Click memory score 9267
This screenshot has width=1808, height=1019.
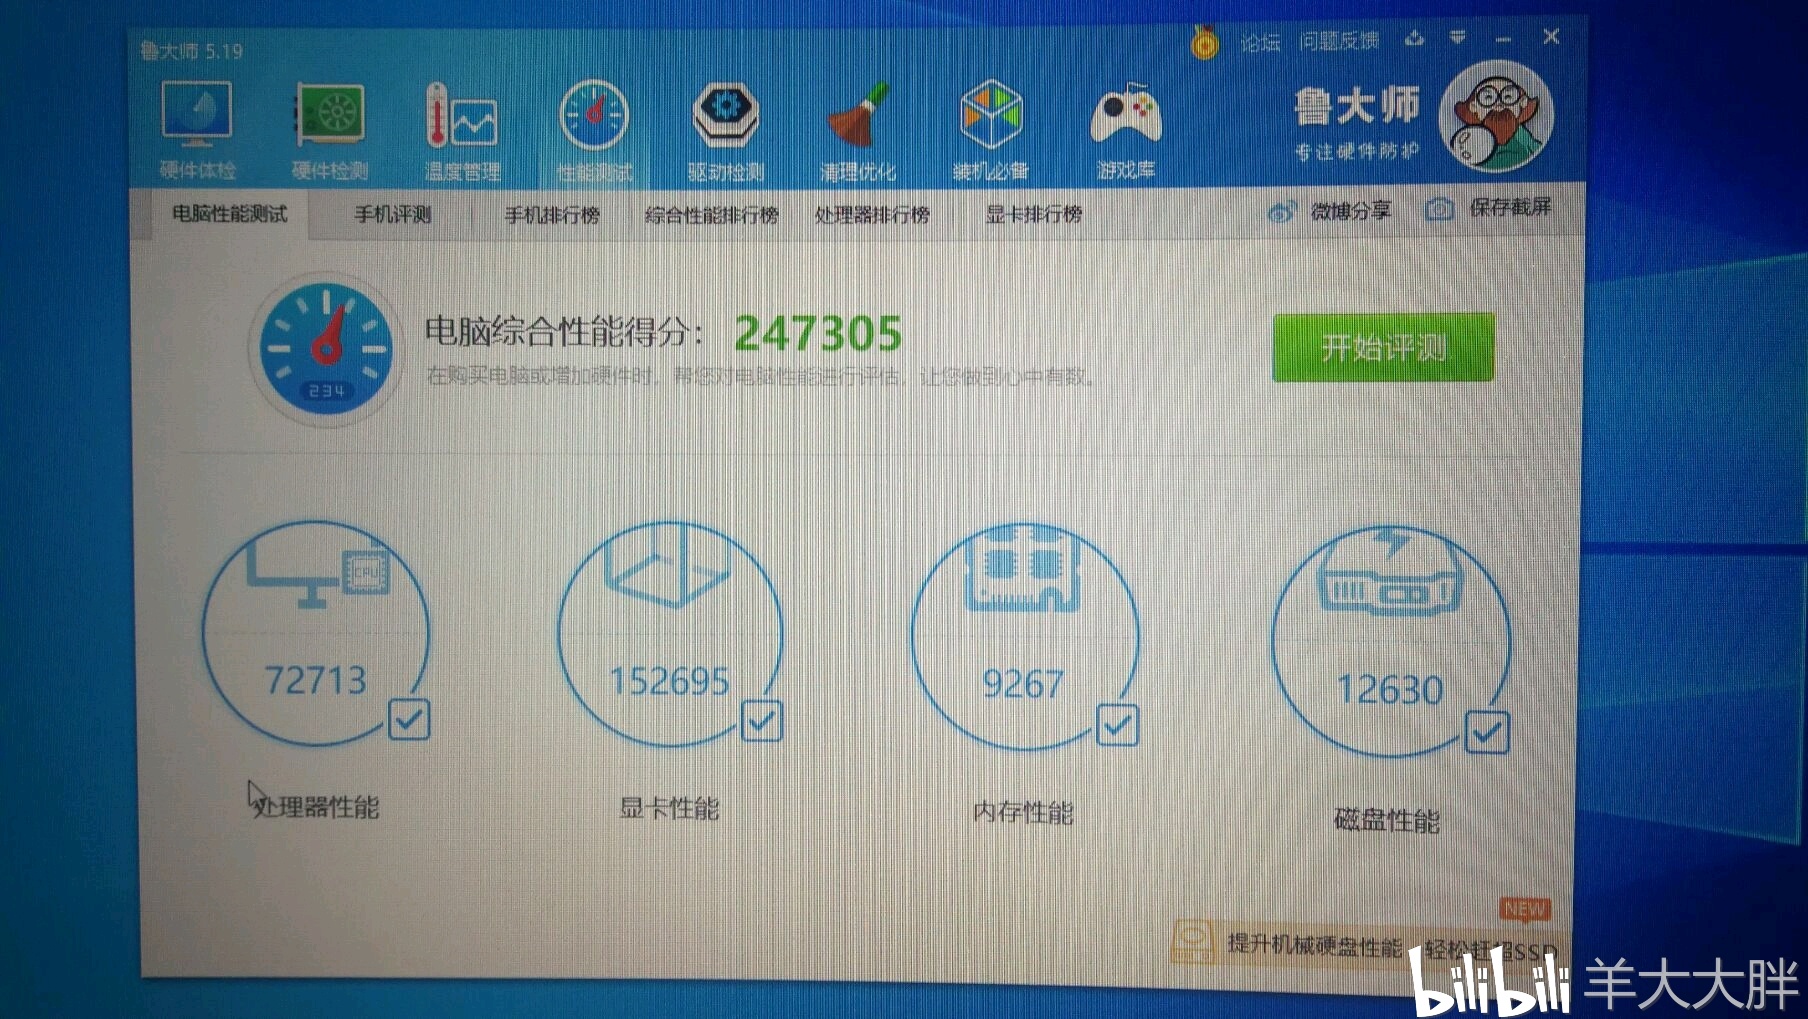point(1023,685)
